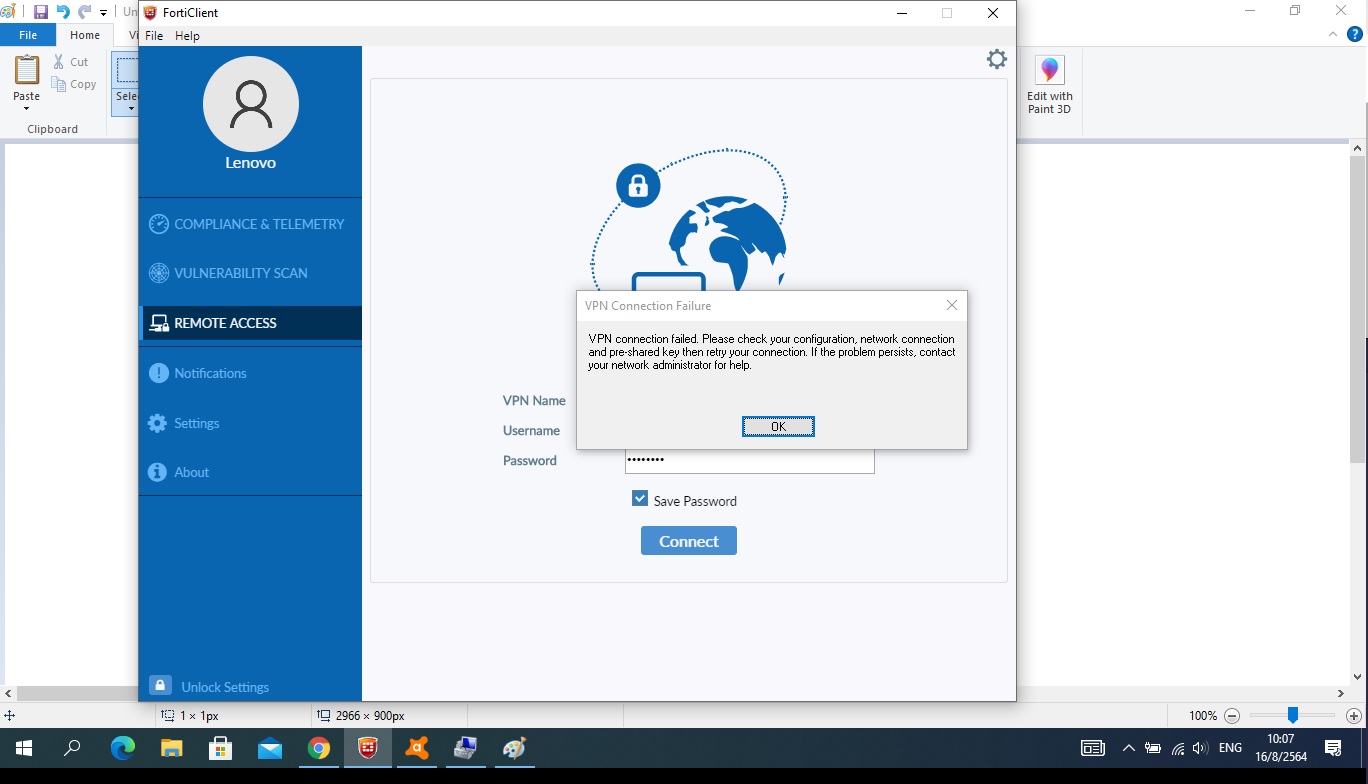This screenshot has width=1368, height=784.
Task: Restore down the Paint window
Action: point(1295,11)
